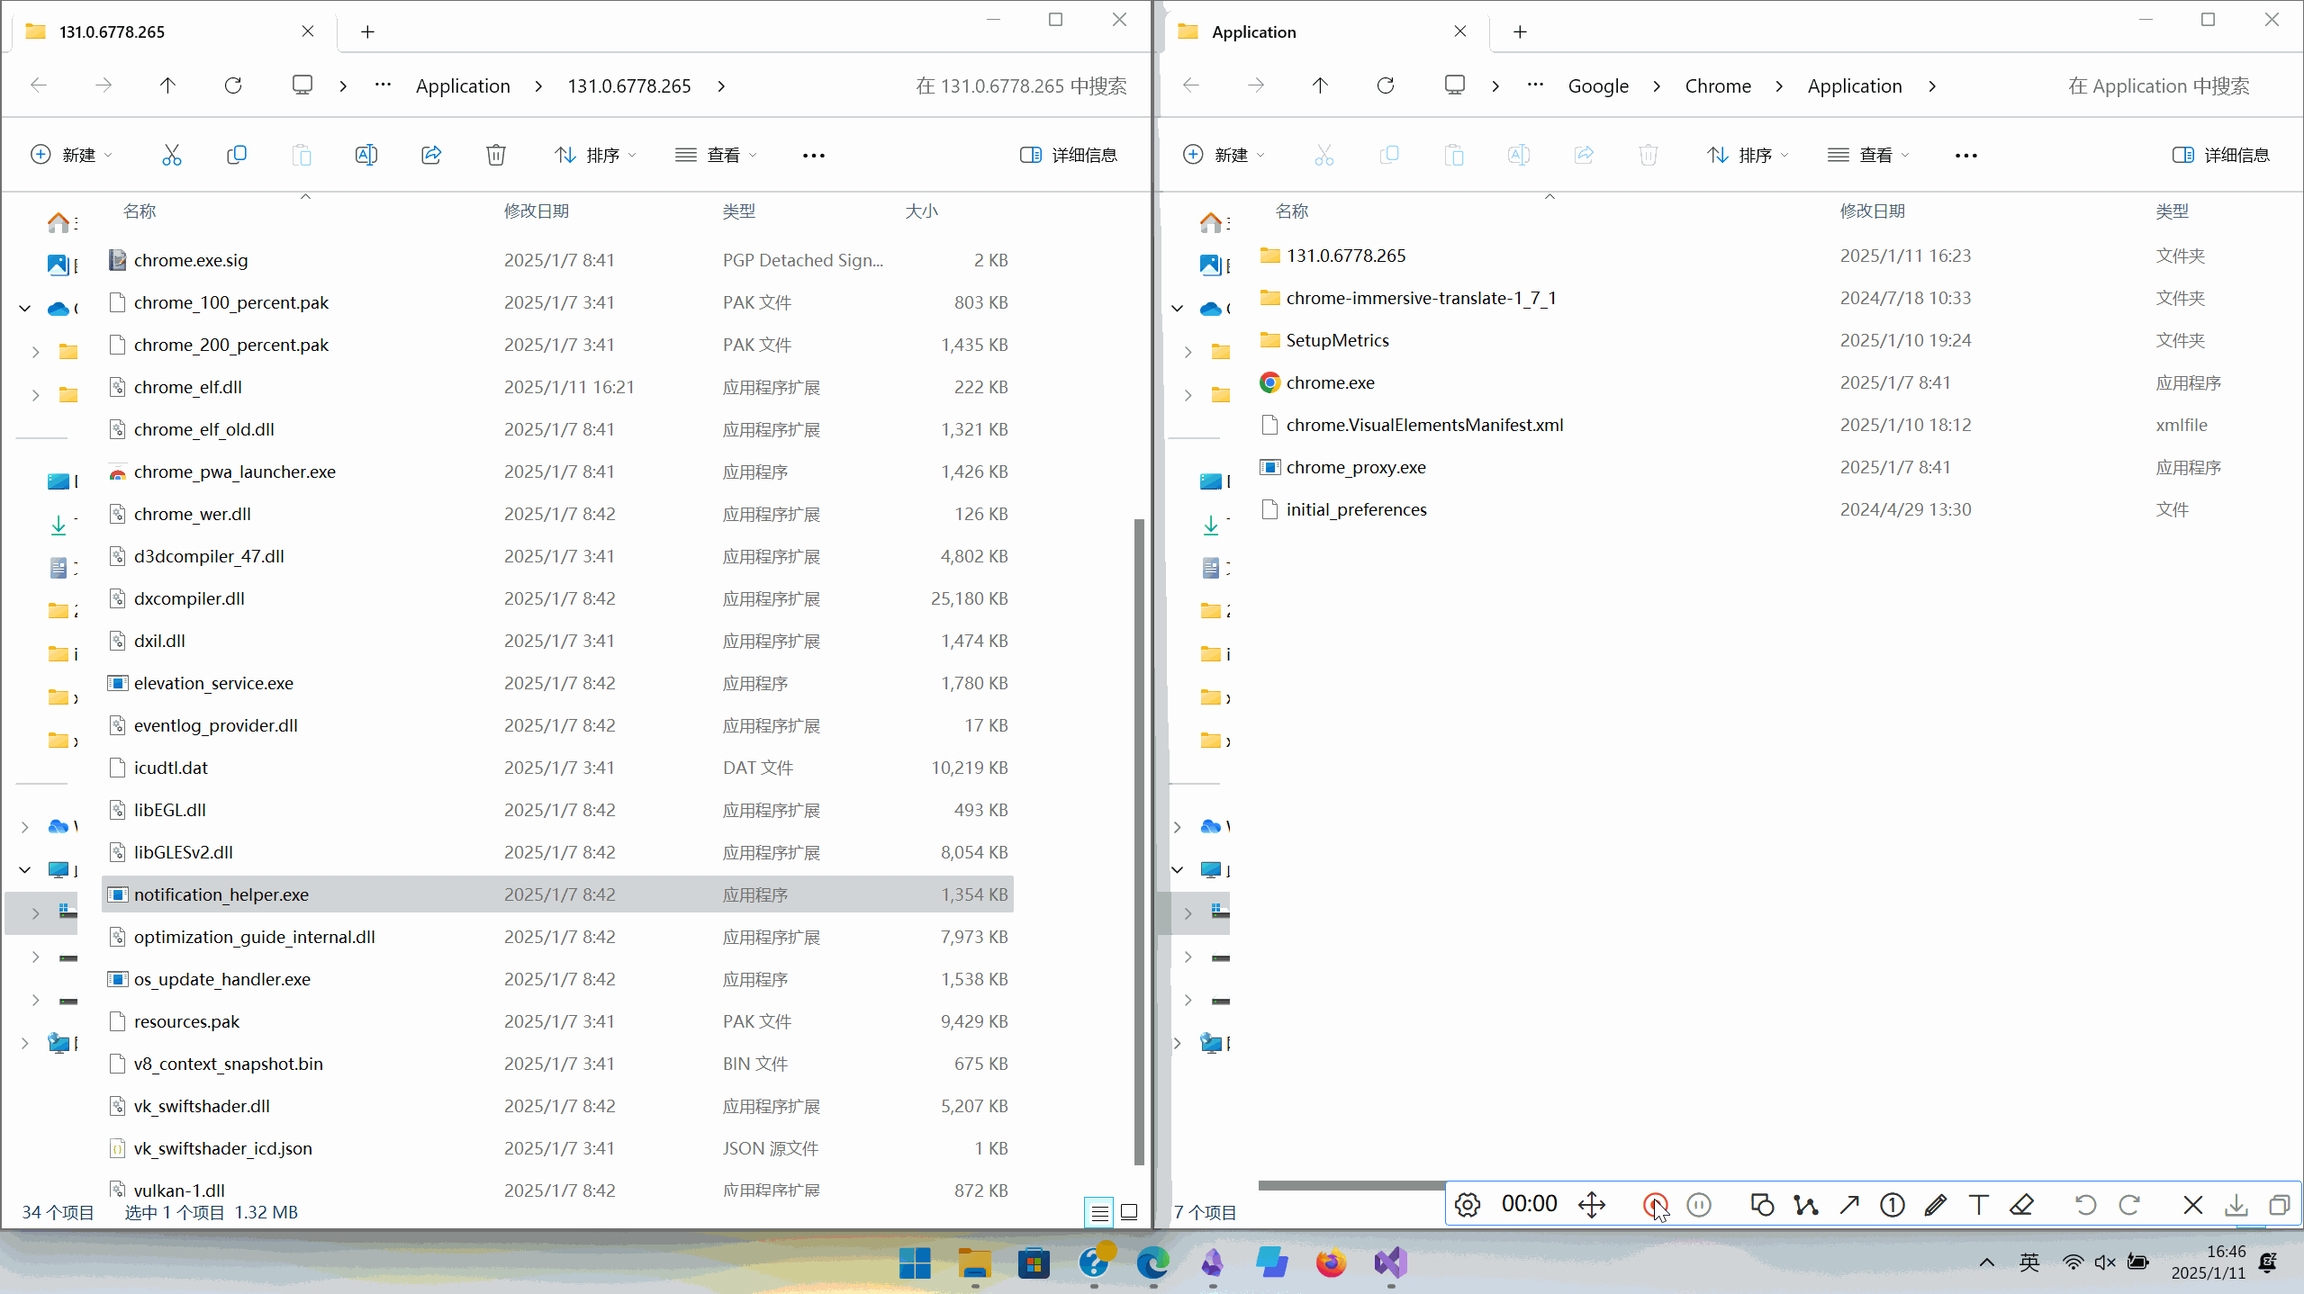Select the text T tool in recording toolbar
The image size is (2304, 1294).
1978,1205
